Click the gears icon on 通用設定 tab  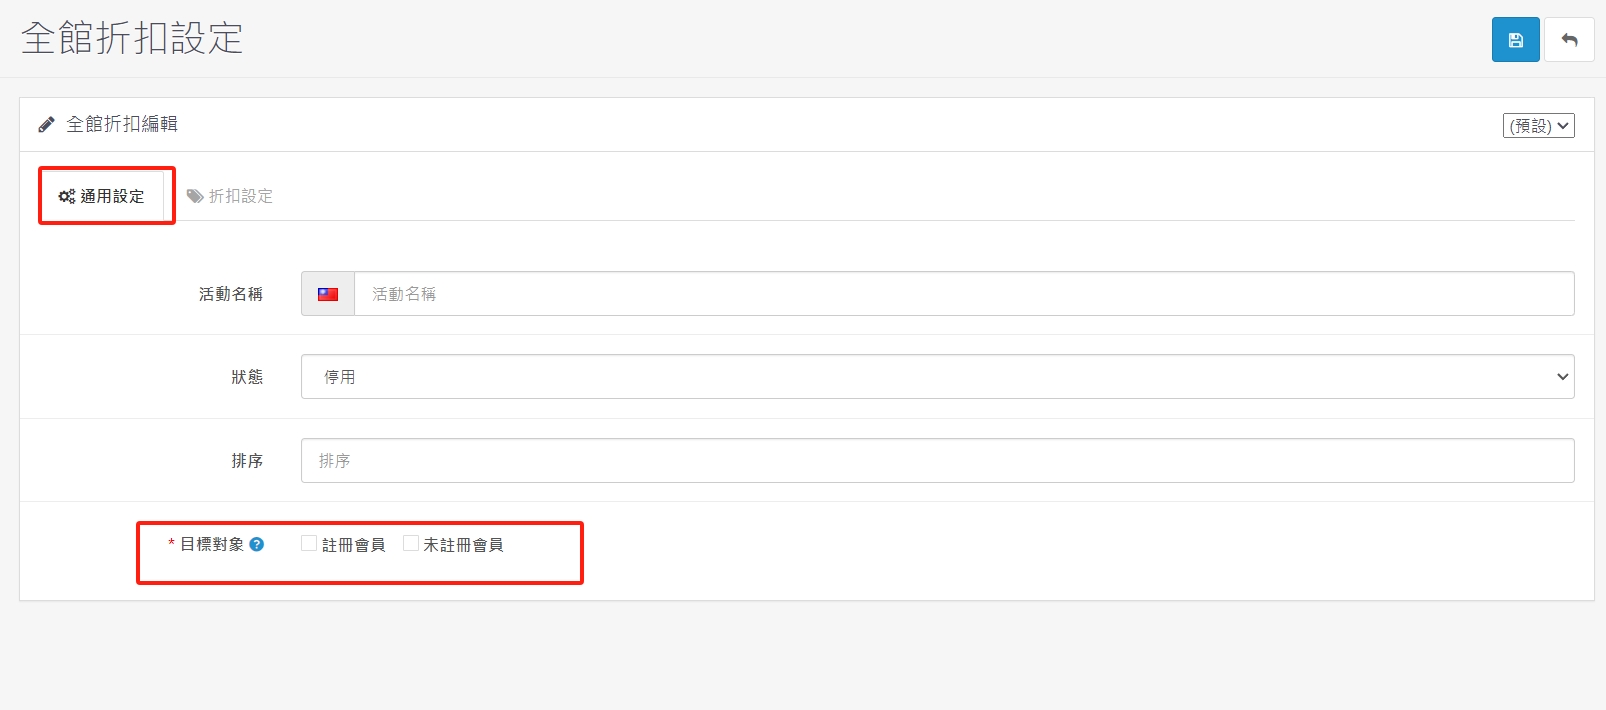[67, 196]
